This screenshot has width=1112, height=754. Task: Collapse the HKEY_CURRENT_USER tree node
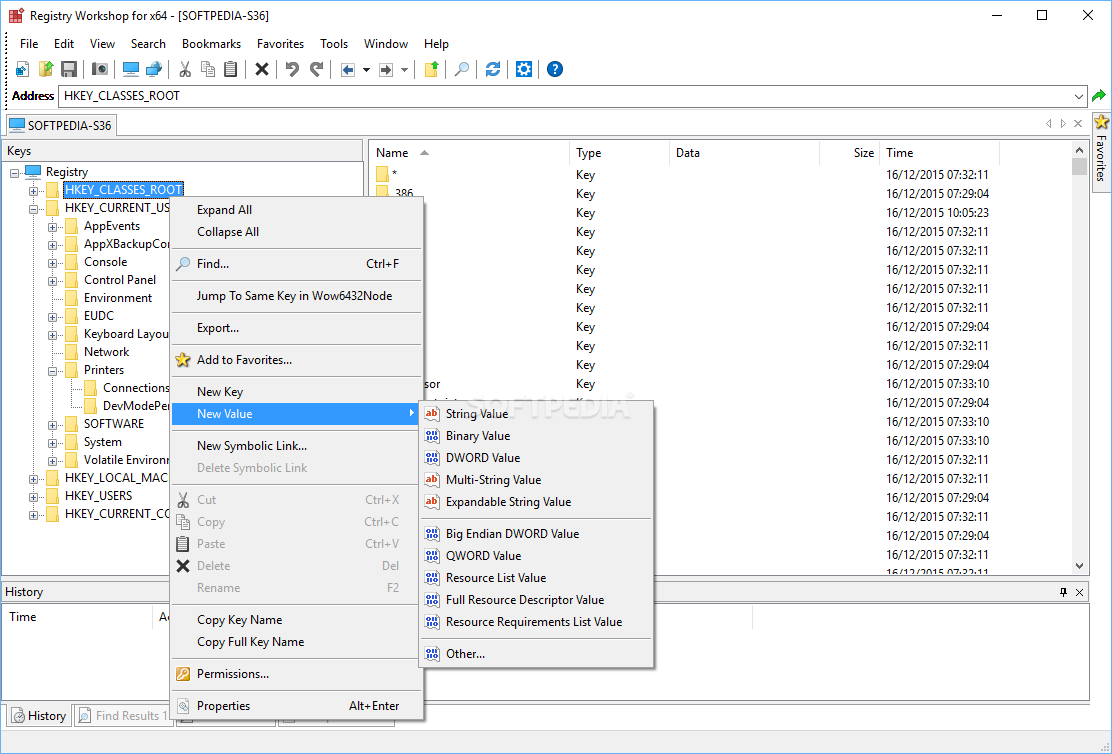click(x=33, y=209)
